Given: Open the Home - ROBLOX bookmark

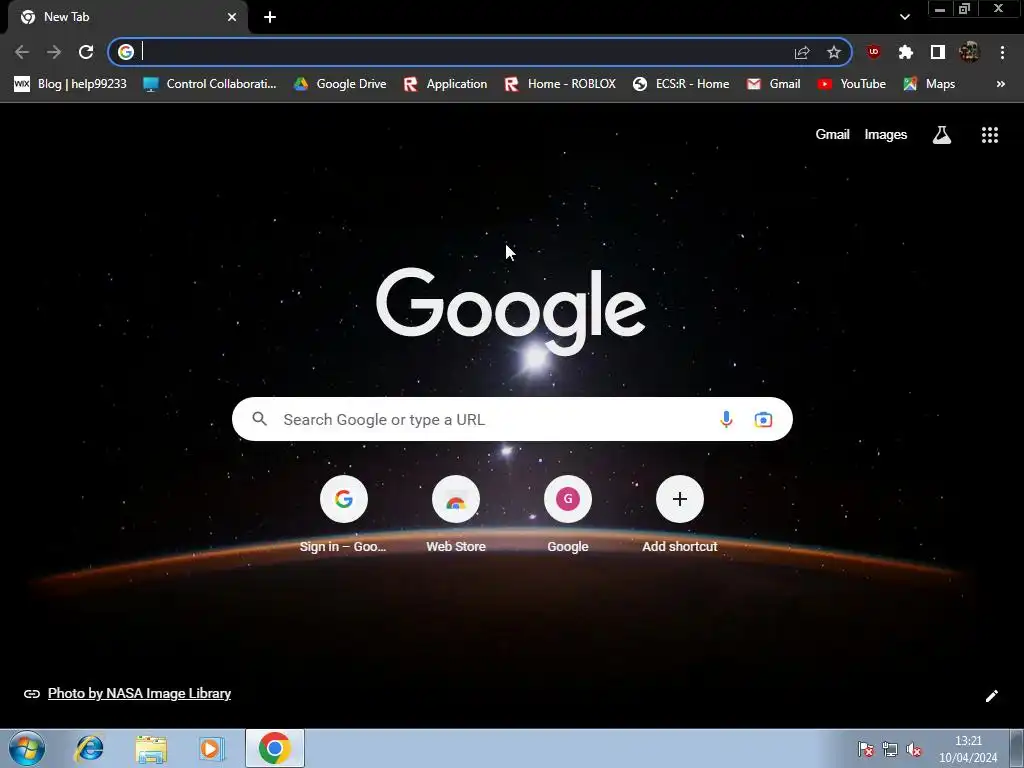Looking at the screenshot, I should click(560, 84).
